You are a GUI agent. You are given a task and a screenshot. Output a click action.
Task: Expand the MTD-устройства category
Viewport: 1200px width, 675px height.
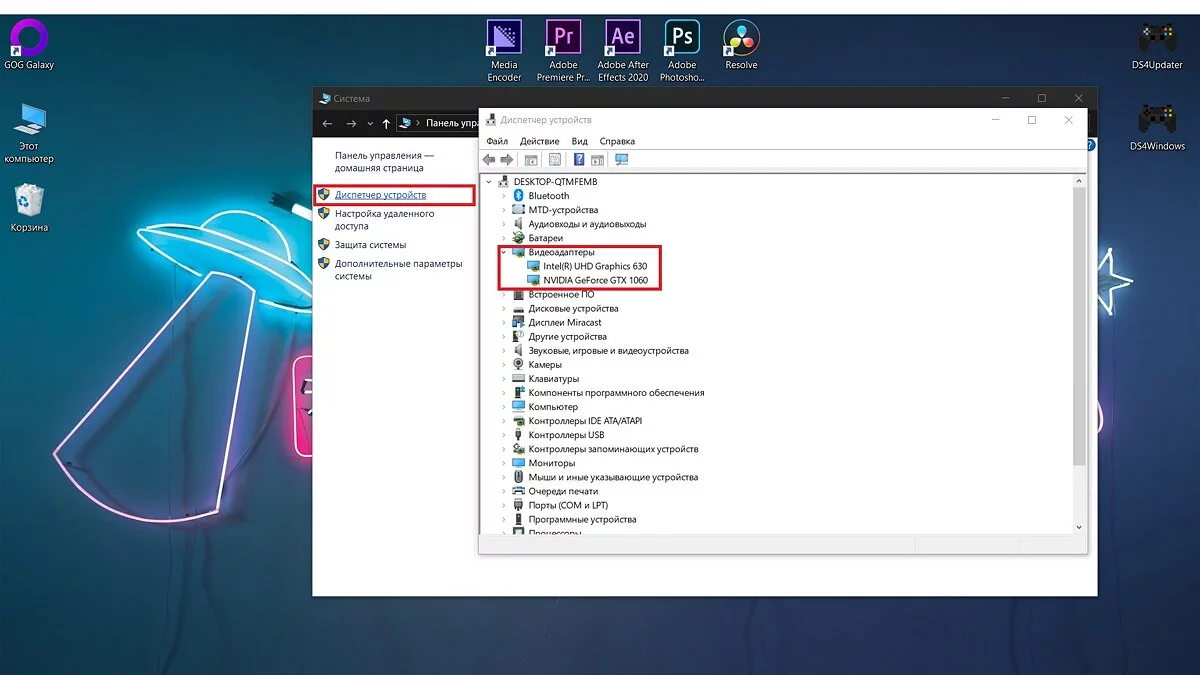pos(504,210)
